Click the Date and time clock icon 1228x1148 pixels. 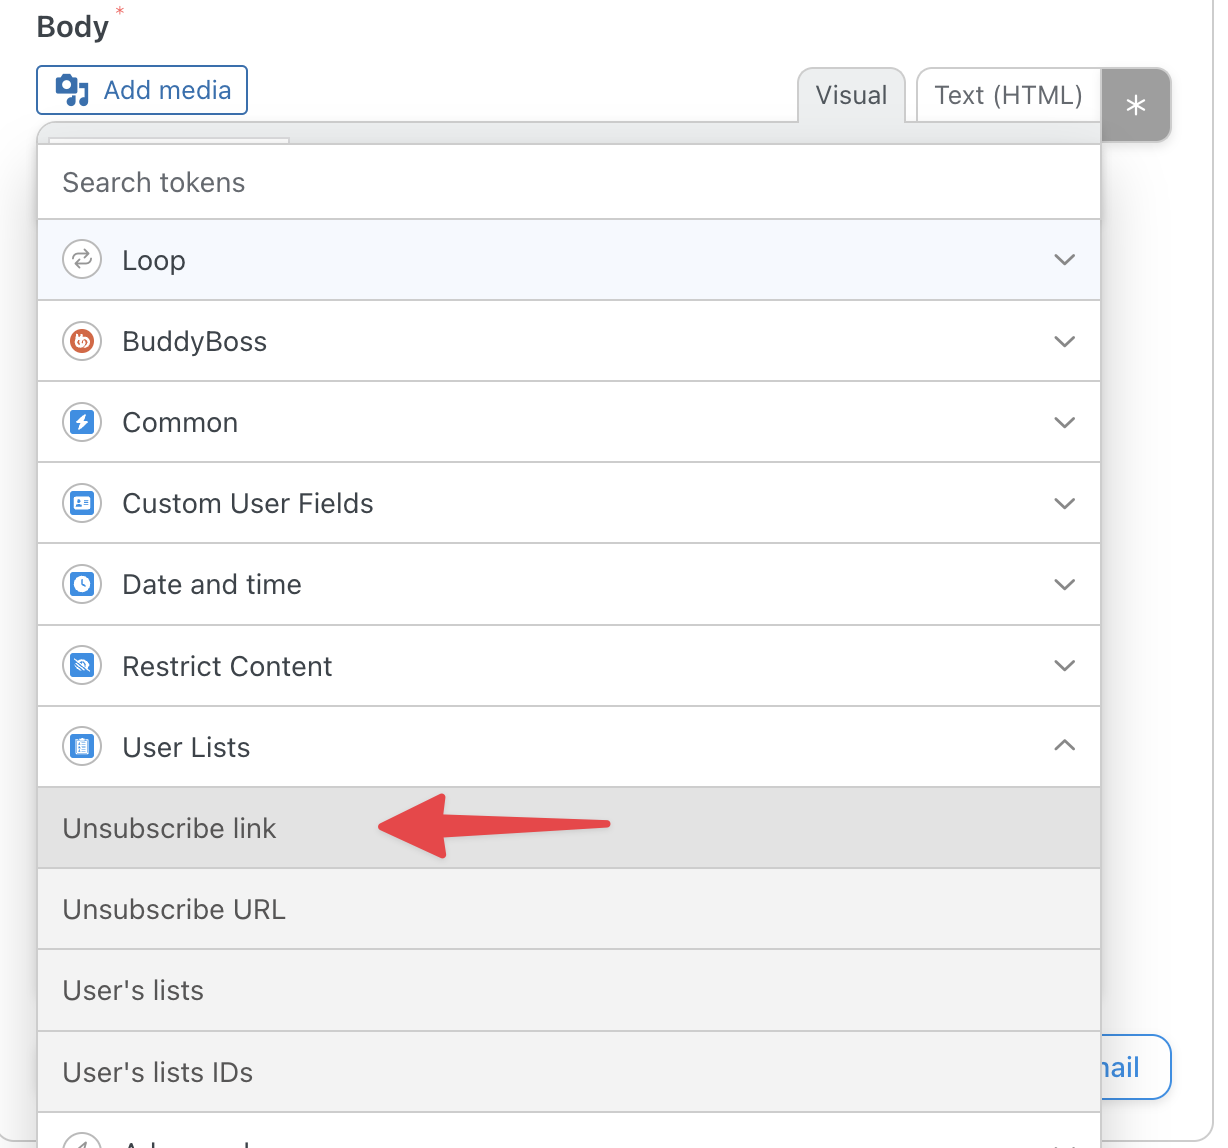pyautogui.click(x=82, y=584)
